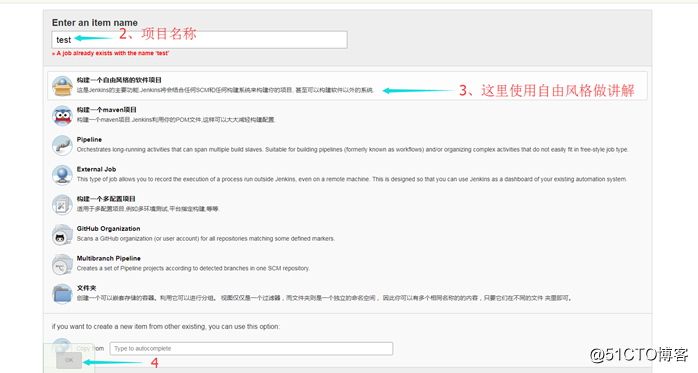Screen dimensions: 698x373
Task: Click the 构建一个多配置项目 title
Action: click(106, 199)
